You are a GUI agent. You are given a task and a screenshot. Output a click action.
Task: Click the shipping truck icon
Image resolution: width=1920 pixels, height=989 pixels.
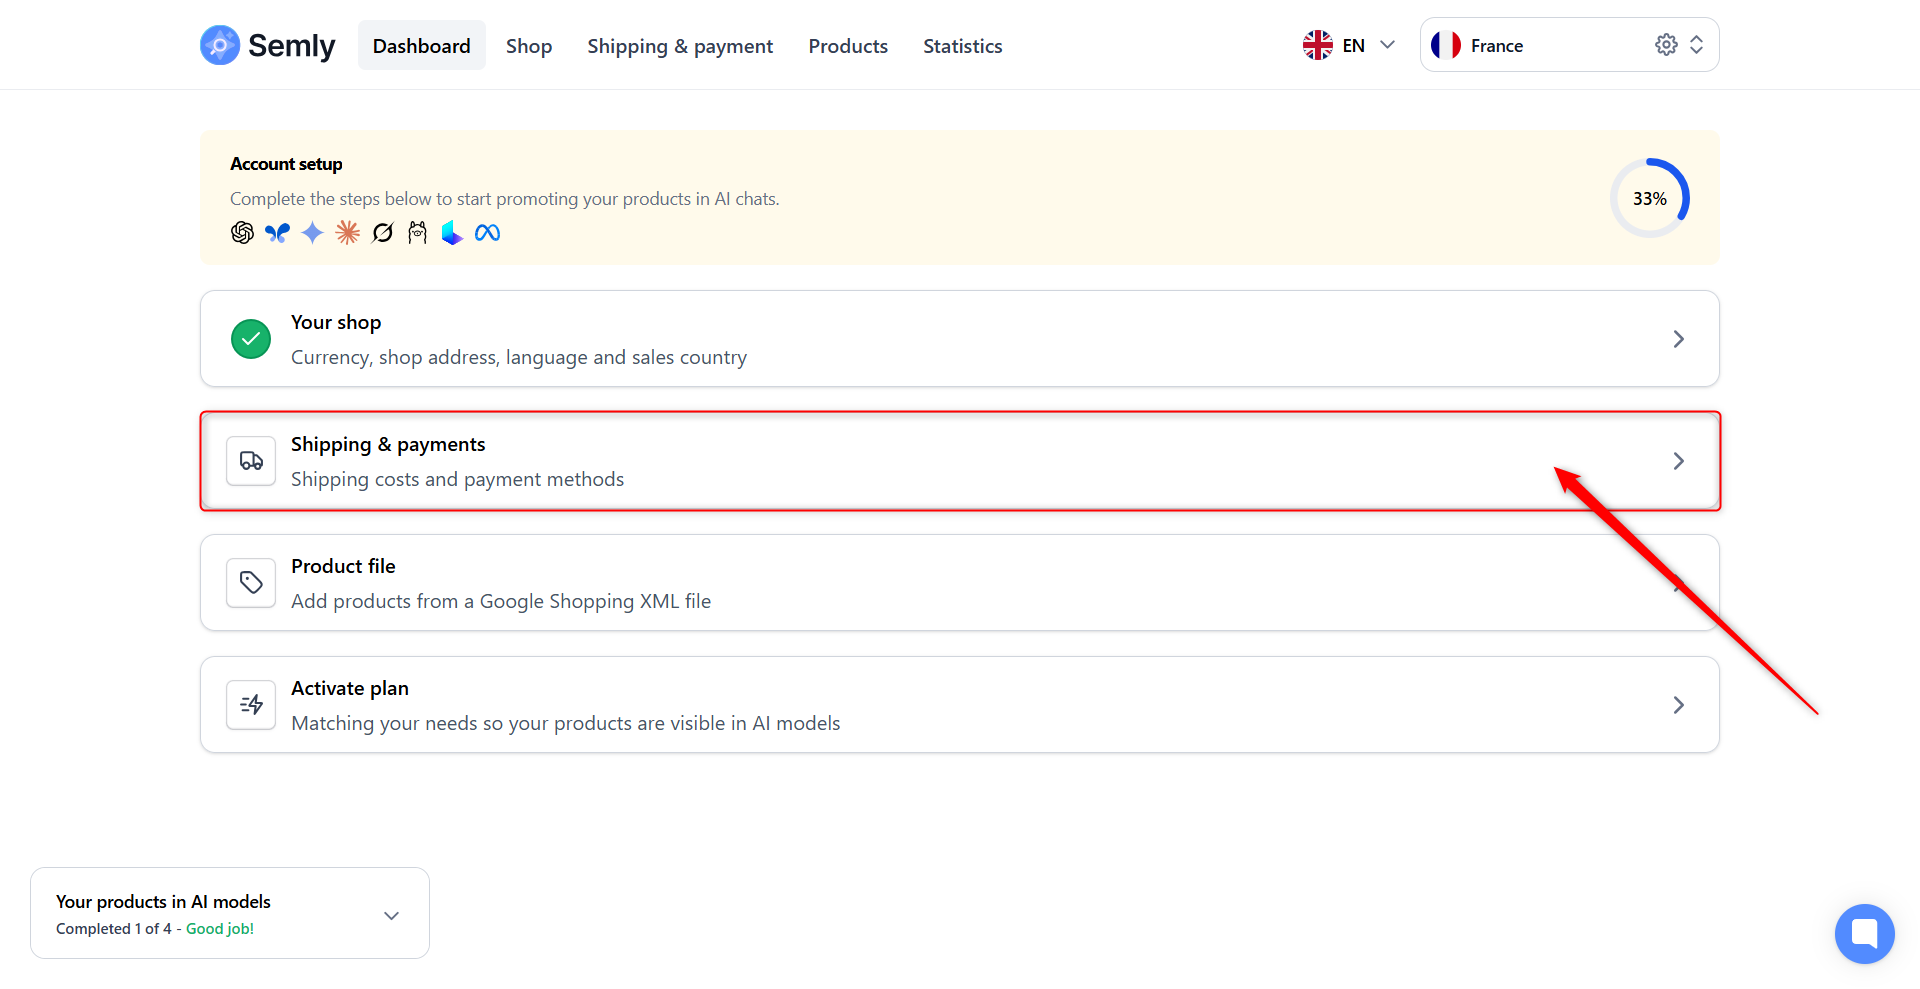251,461
